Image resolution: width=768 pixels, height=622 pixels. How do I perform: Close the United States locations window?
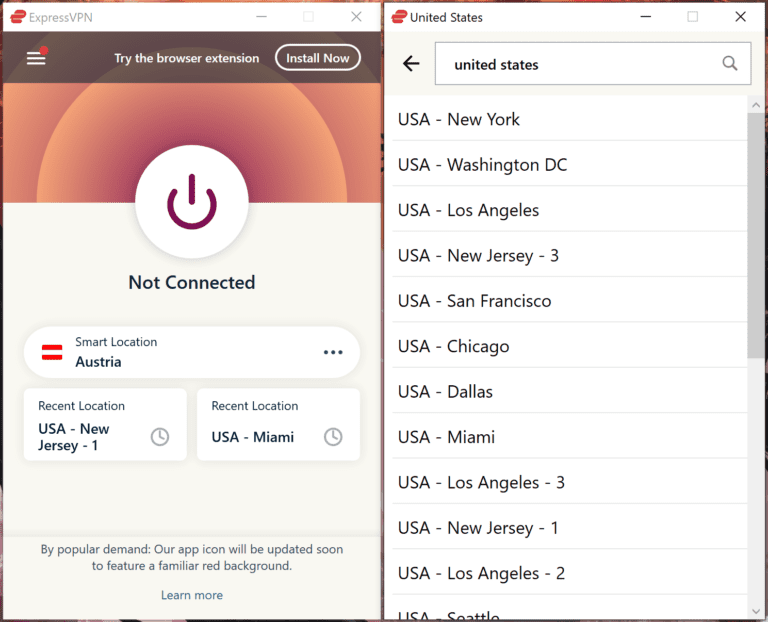coord(740,17)
